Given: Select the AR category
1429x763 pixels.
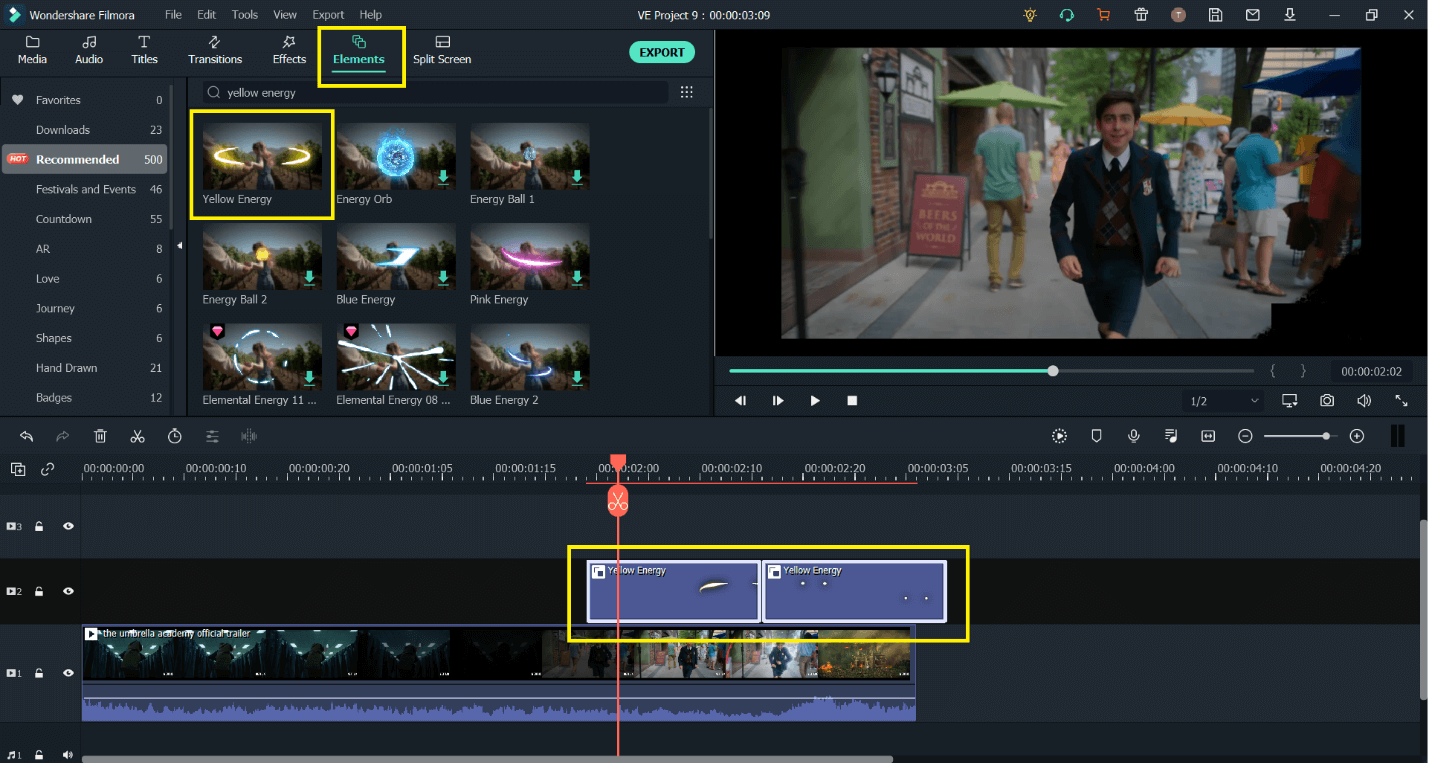Looking at the screenshot, I should click(x=86, y=249).
